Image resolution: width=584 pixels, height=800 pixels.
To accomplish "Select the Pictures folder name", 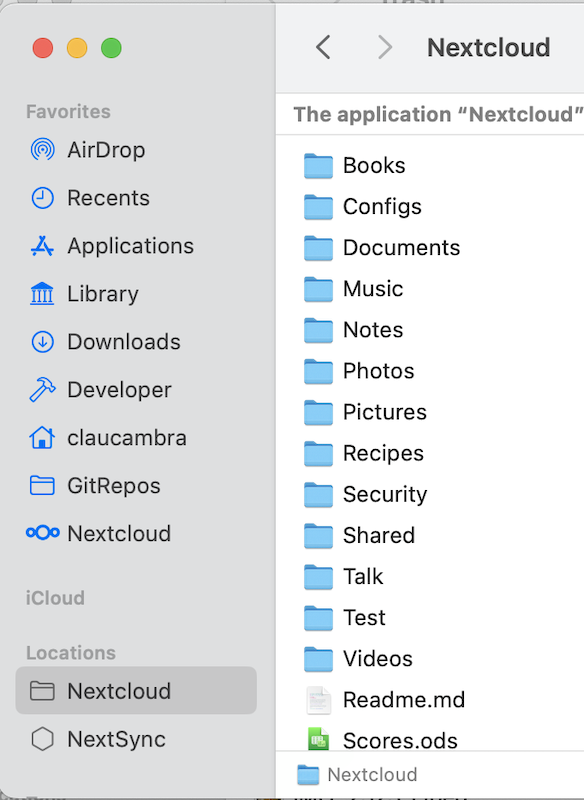I will pos(385,412).
